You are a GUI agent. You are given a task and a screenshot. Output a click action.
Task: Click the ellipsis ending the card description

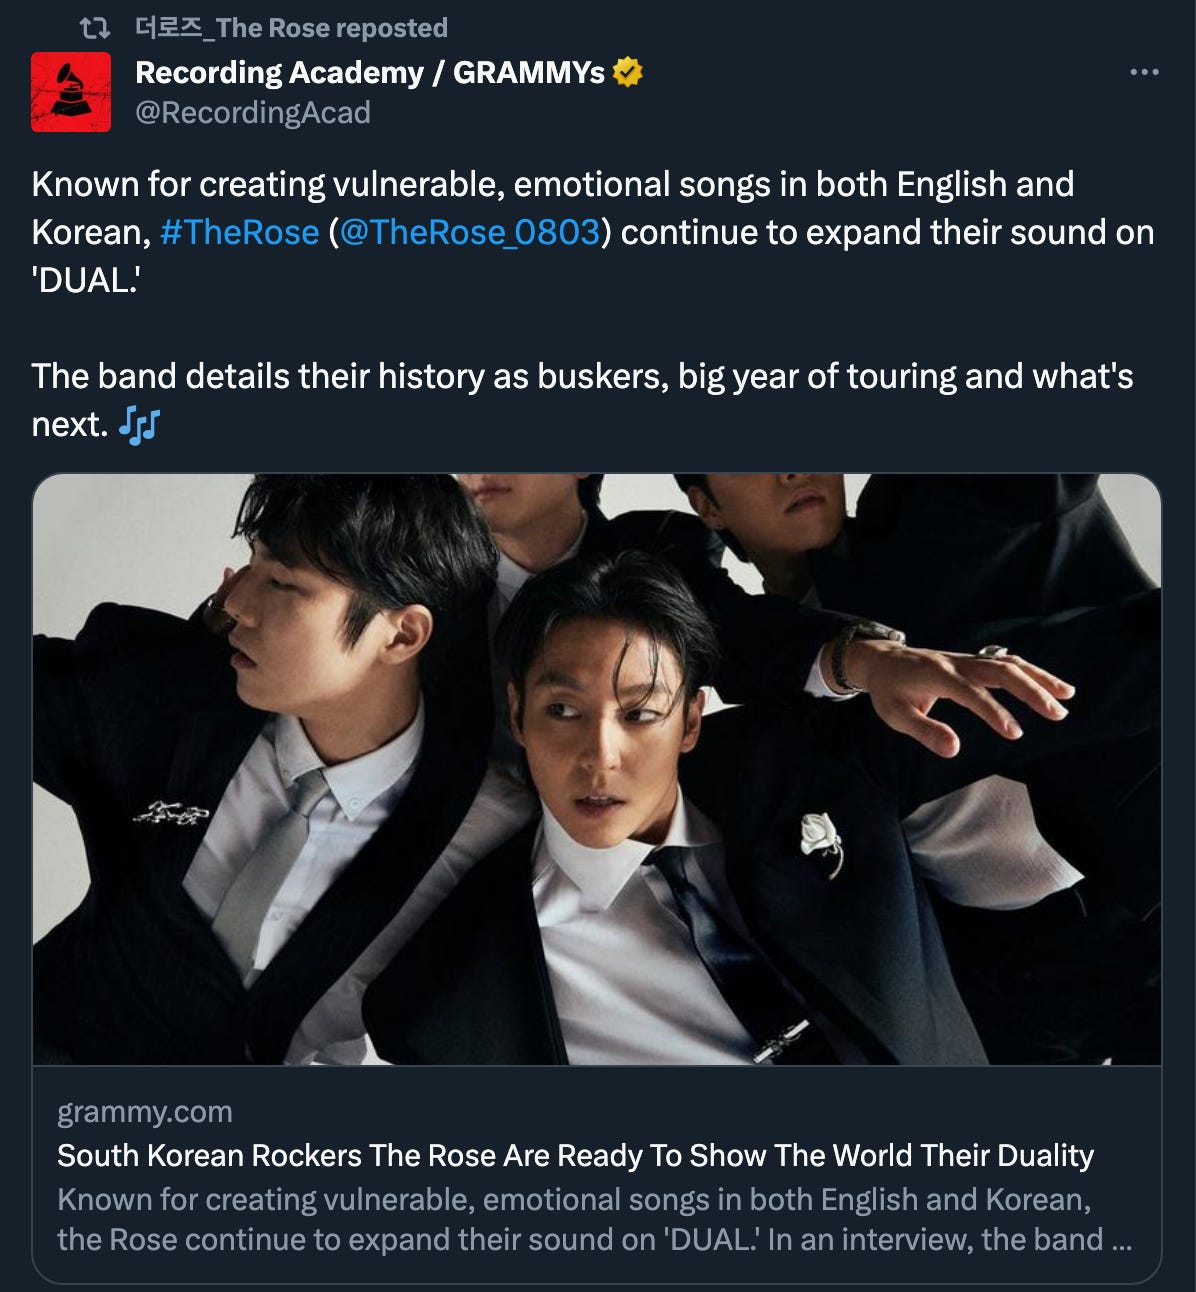[x=1121, y=1242]
